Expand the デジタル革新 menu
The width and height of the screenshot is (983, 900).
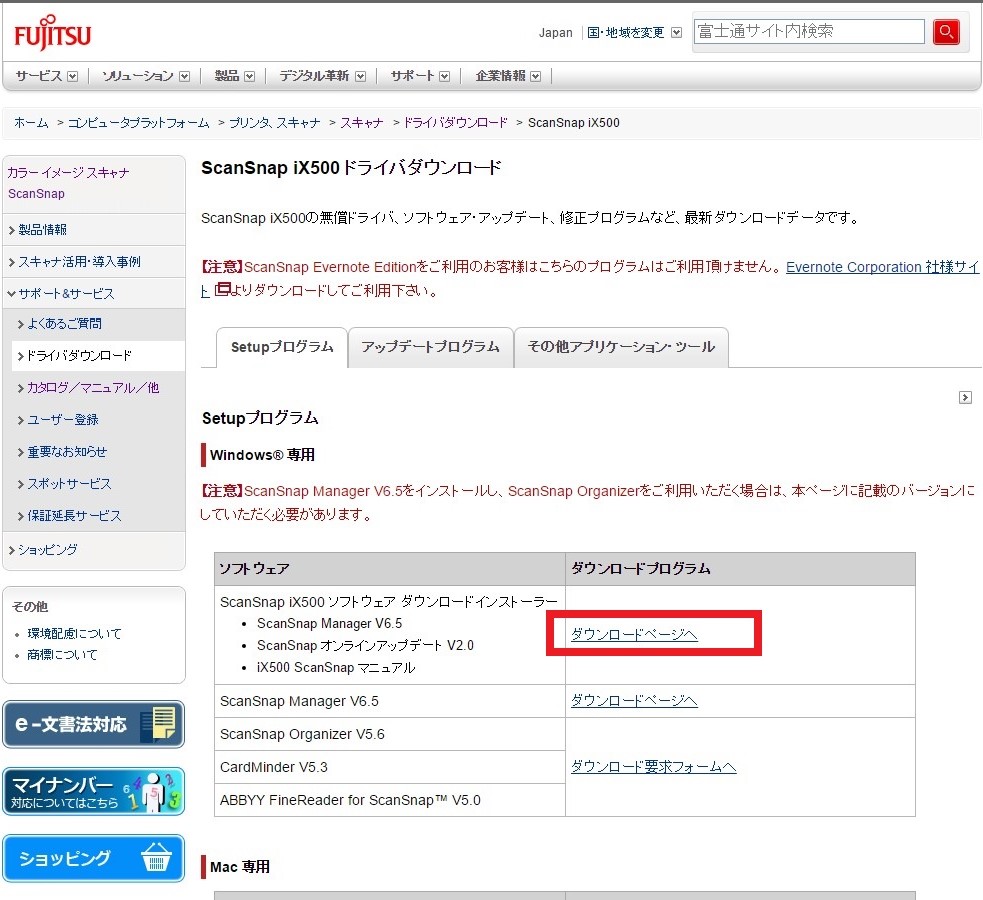[322, 76]
